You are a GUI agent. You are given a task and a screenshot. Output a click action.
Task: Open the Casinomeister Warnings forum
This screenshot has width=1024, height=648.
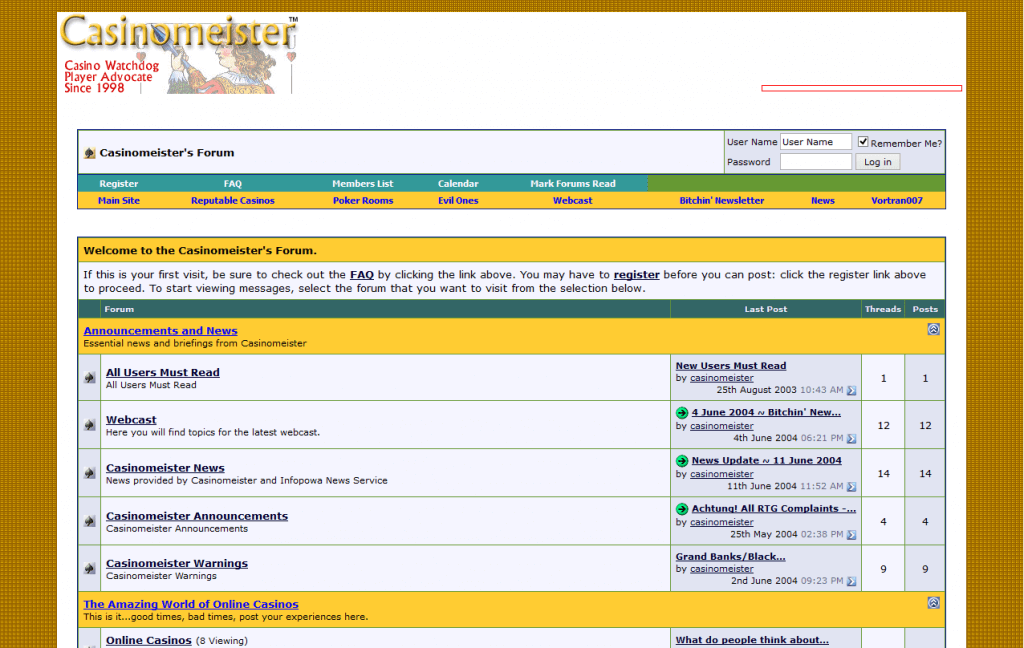[177, 563]
